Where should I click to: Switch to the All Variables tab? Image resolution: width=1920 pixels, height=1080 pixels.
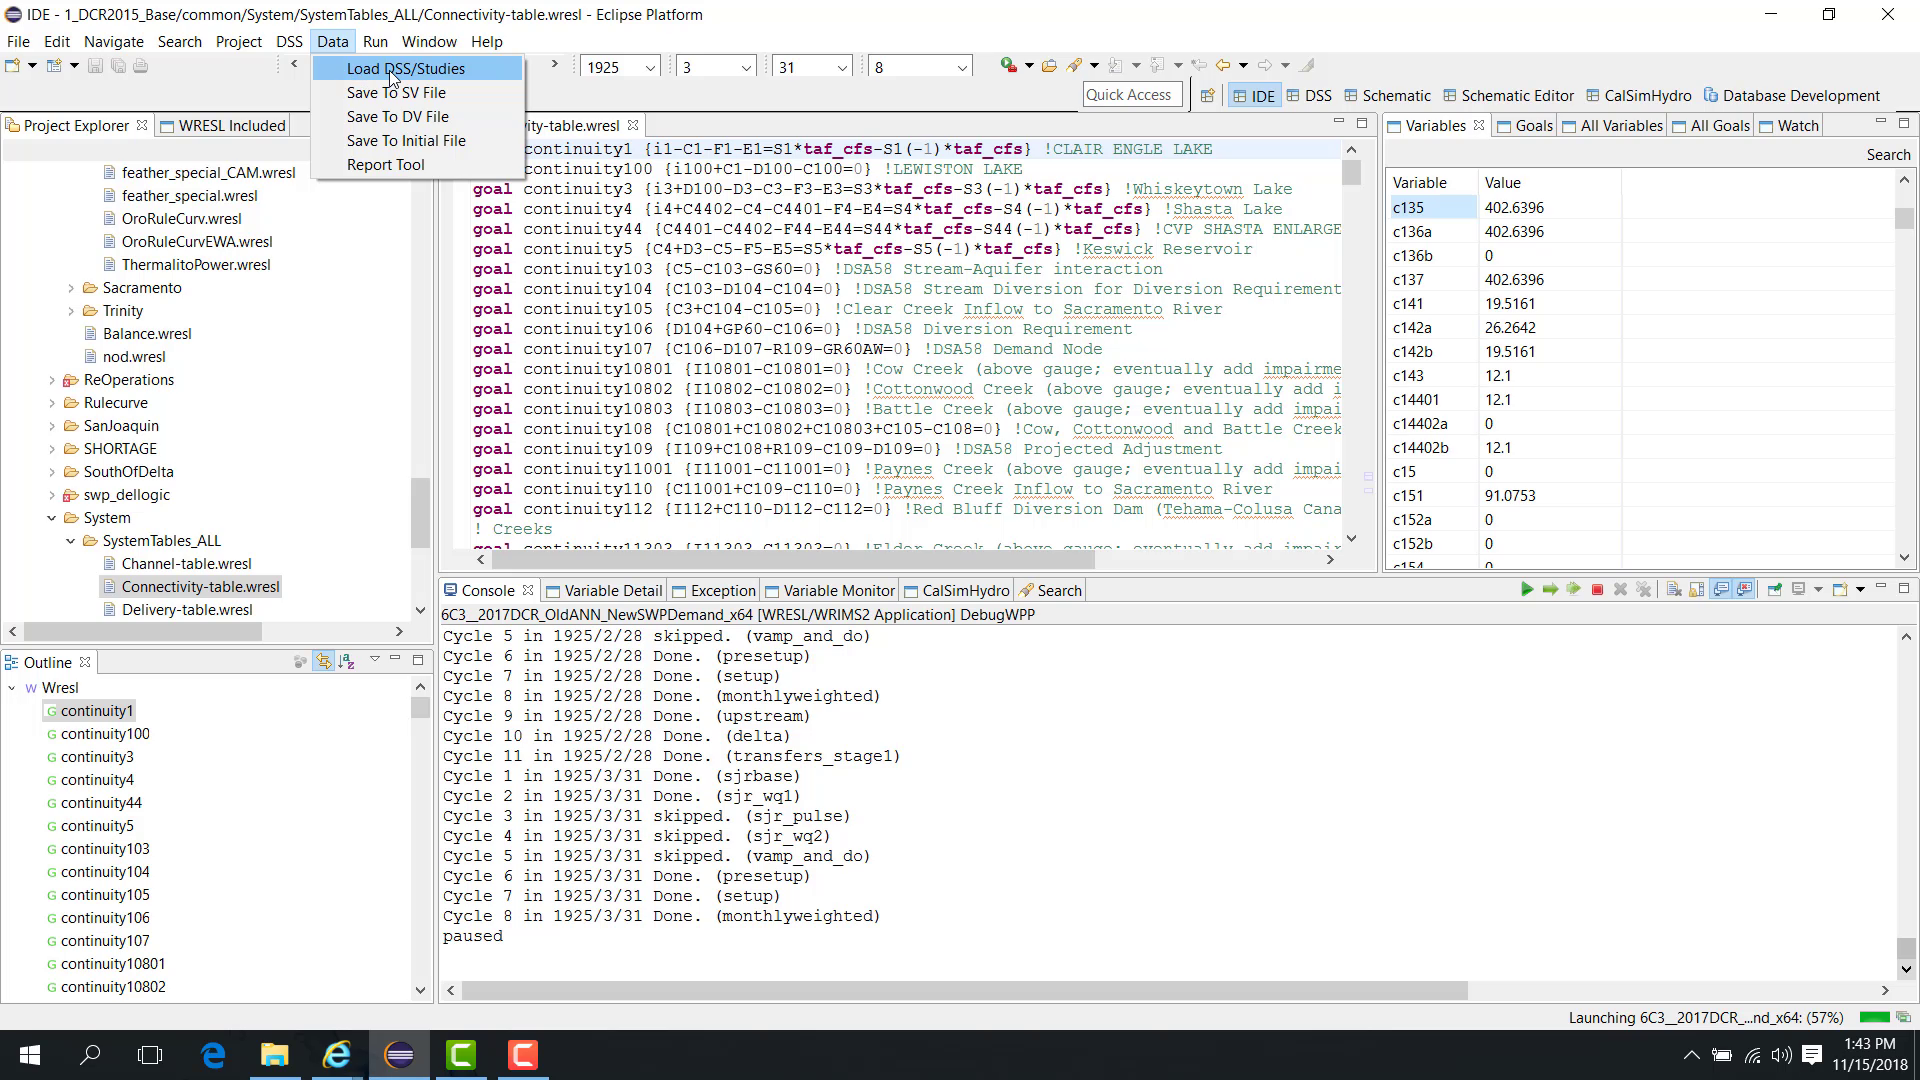(1612, 125)
